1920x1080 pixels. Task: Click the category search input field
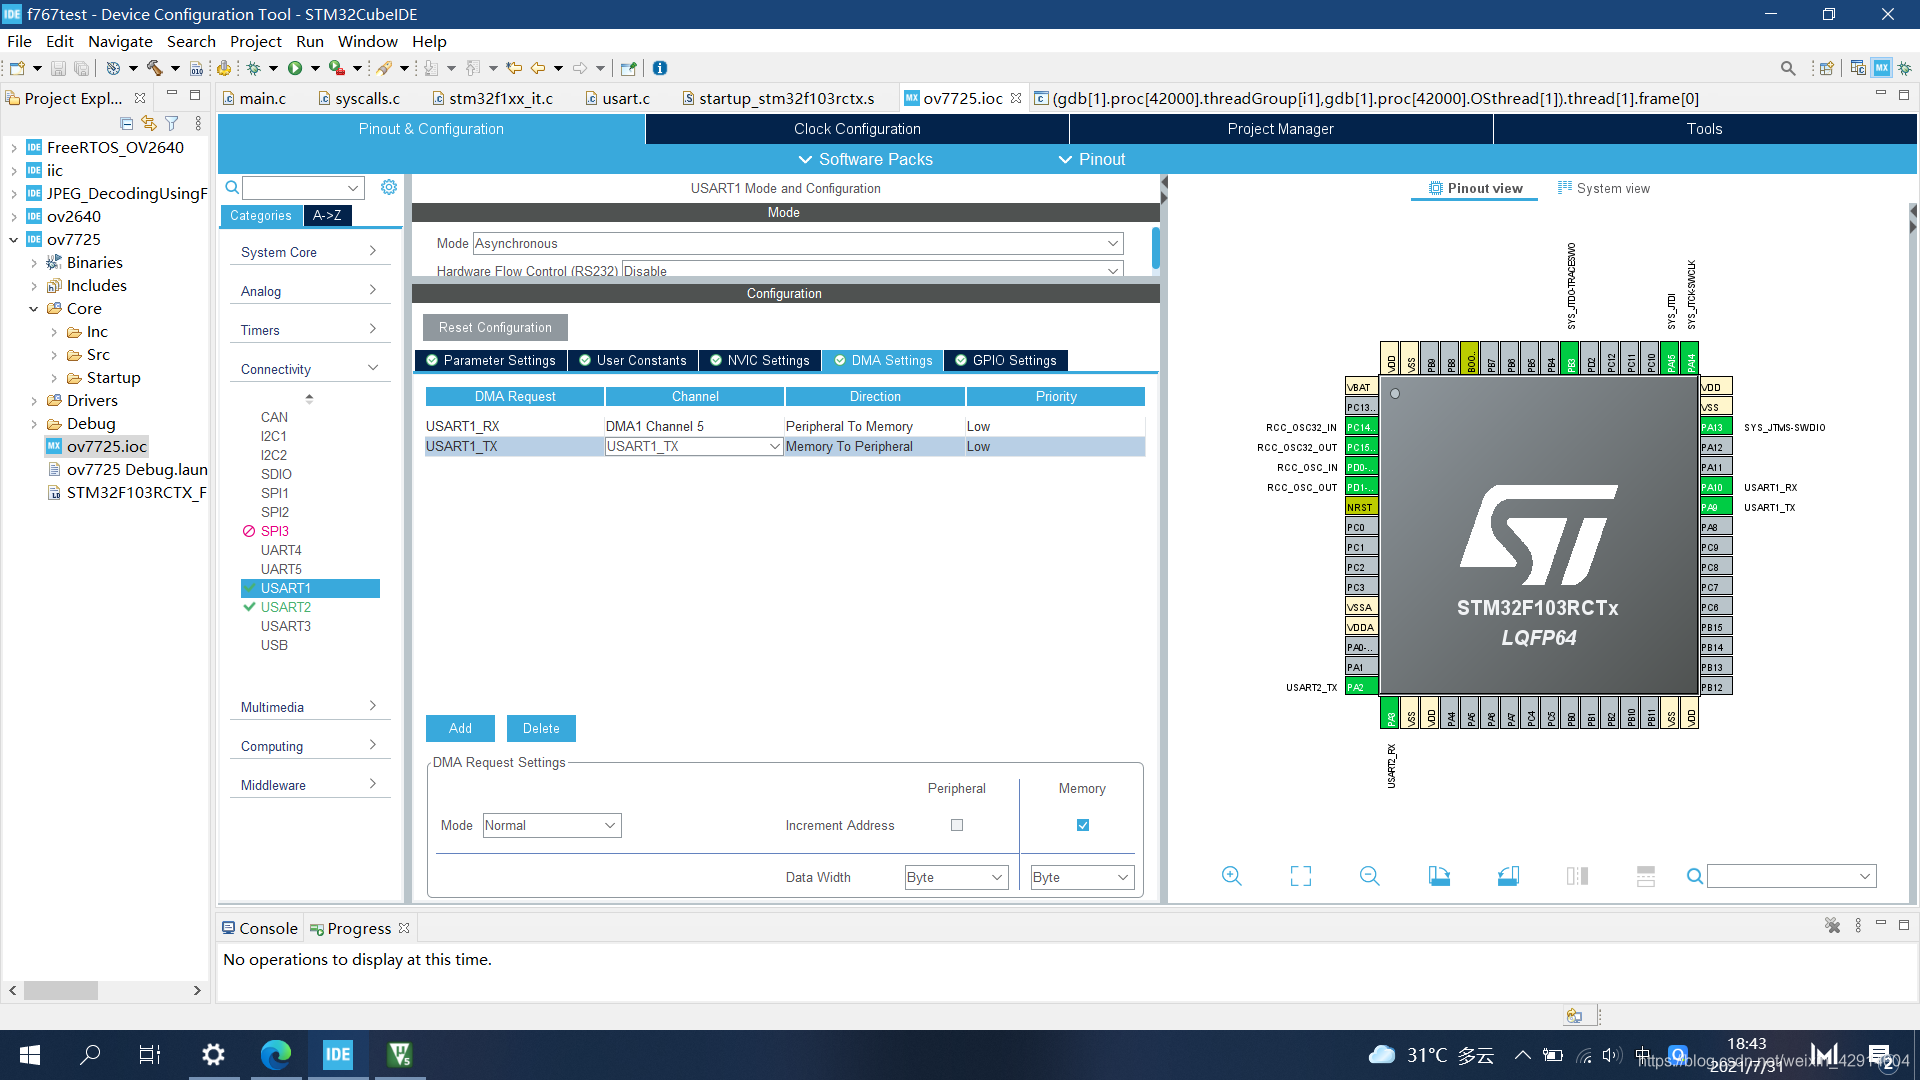click(302, 187)
